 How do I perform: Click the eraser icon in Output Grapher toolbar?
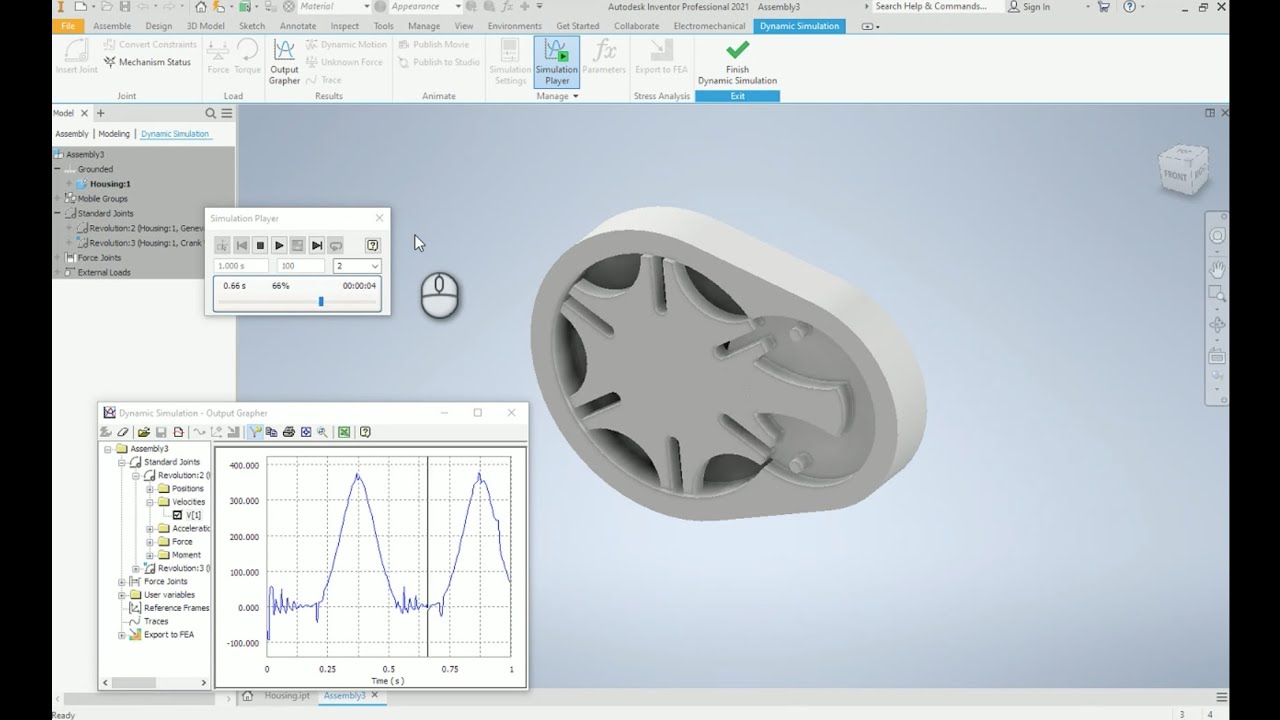coord(123,432)
